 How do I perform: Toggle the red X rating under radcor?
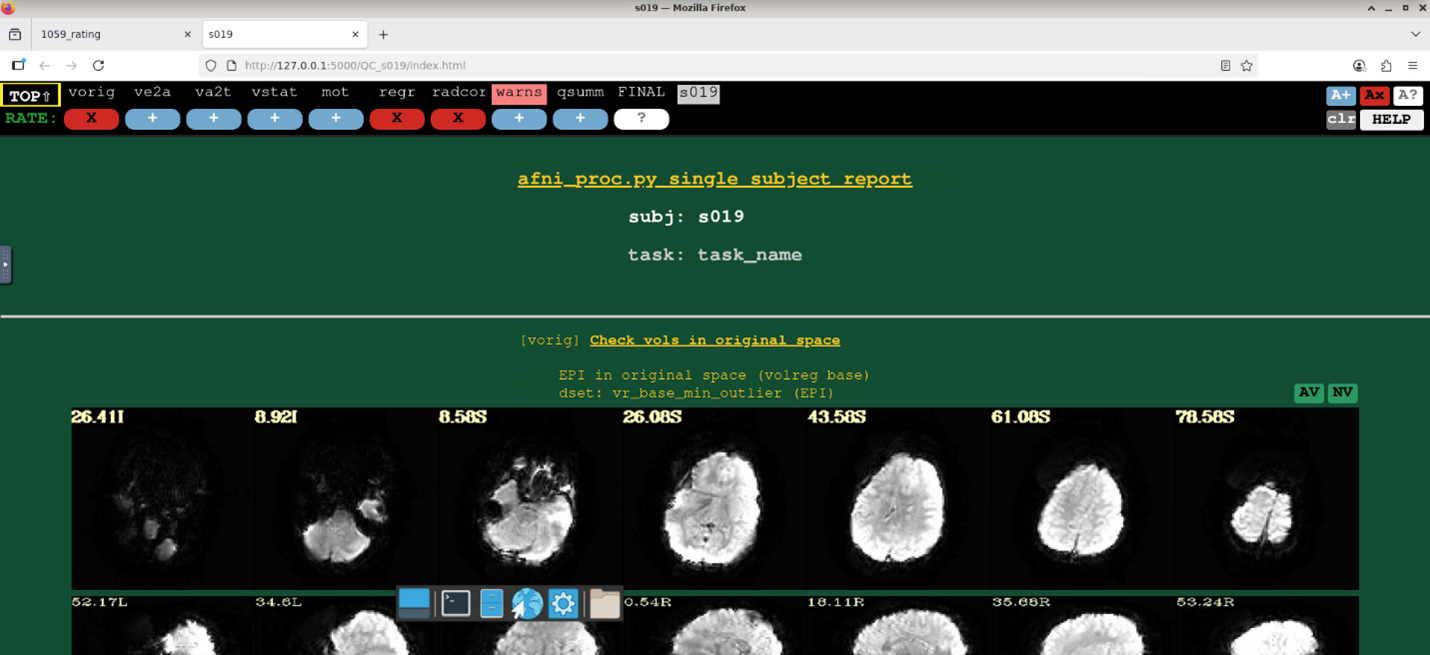pos(458,119)
